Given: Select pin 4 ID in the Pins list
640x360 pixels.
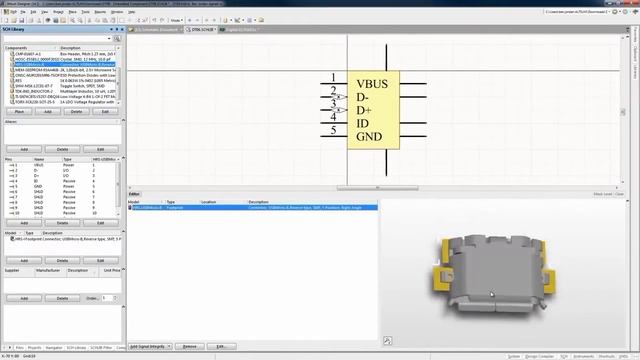Looking at the screenshot, I should [61, 181].
